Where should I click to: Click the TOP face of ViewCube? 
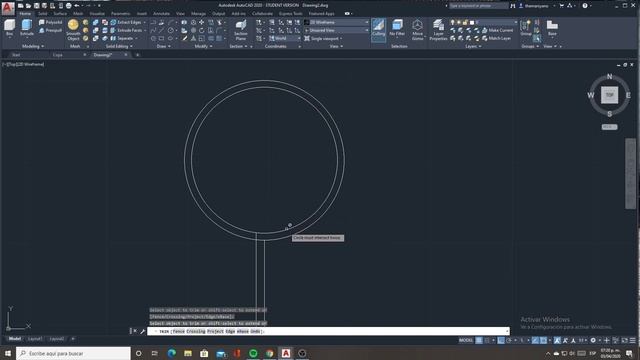(609, 95)
